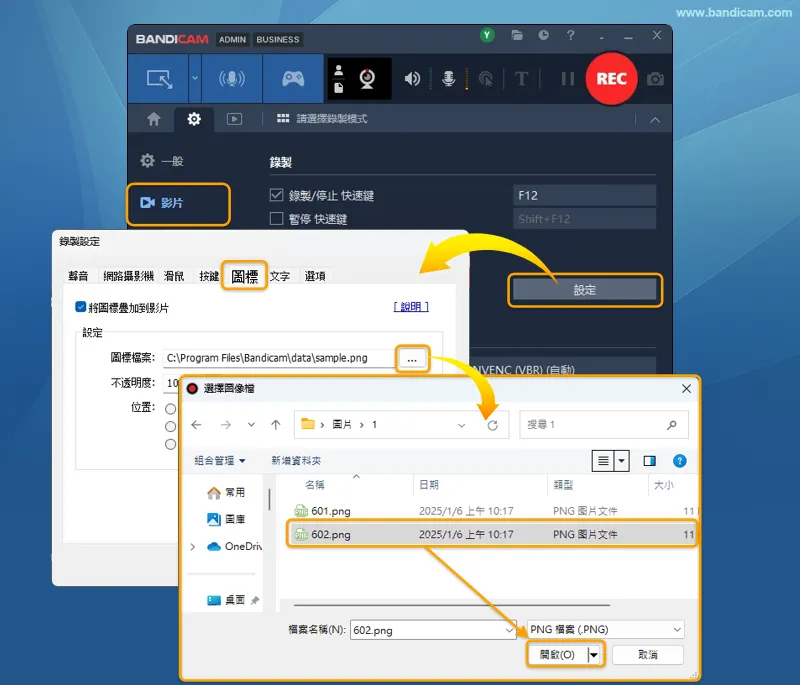The height and width of the screenshot is (685, 800).
Task: Expand the screen recording mode dropdown arrow
Action: (x=195, y=79)
